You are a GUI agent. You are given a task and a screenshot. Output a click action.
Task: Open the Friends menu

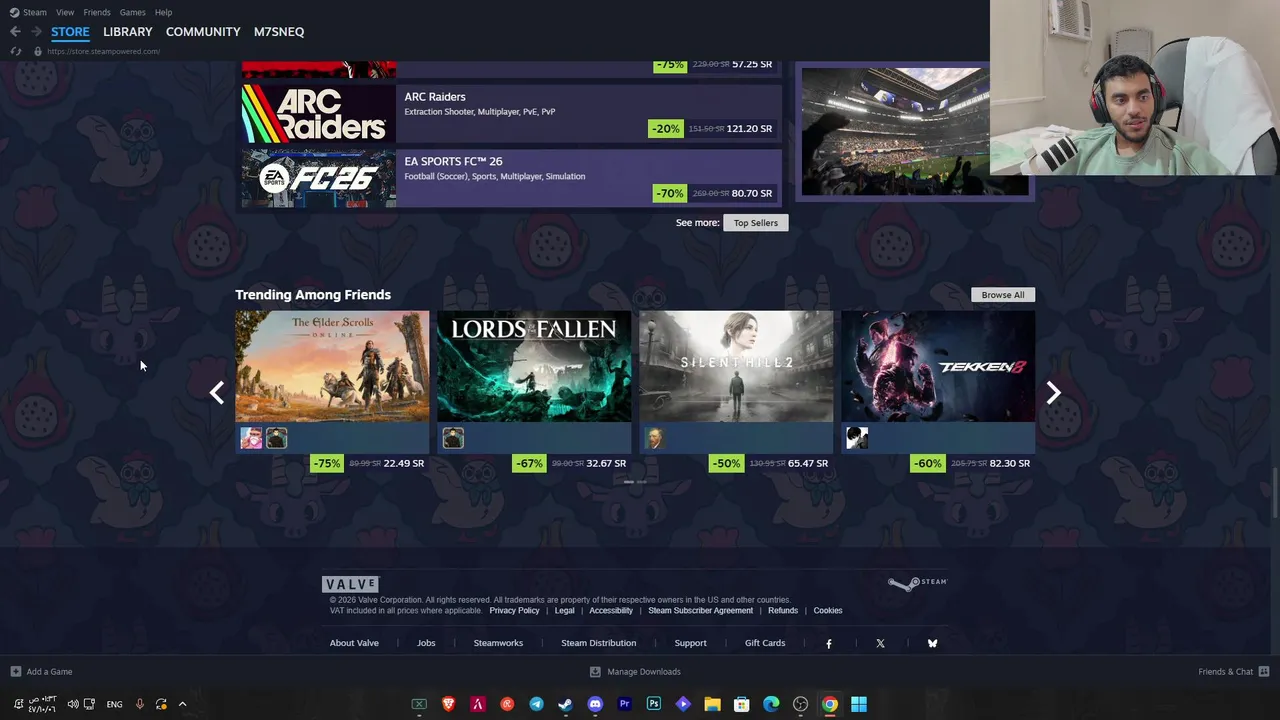click(x=97, y=12)
